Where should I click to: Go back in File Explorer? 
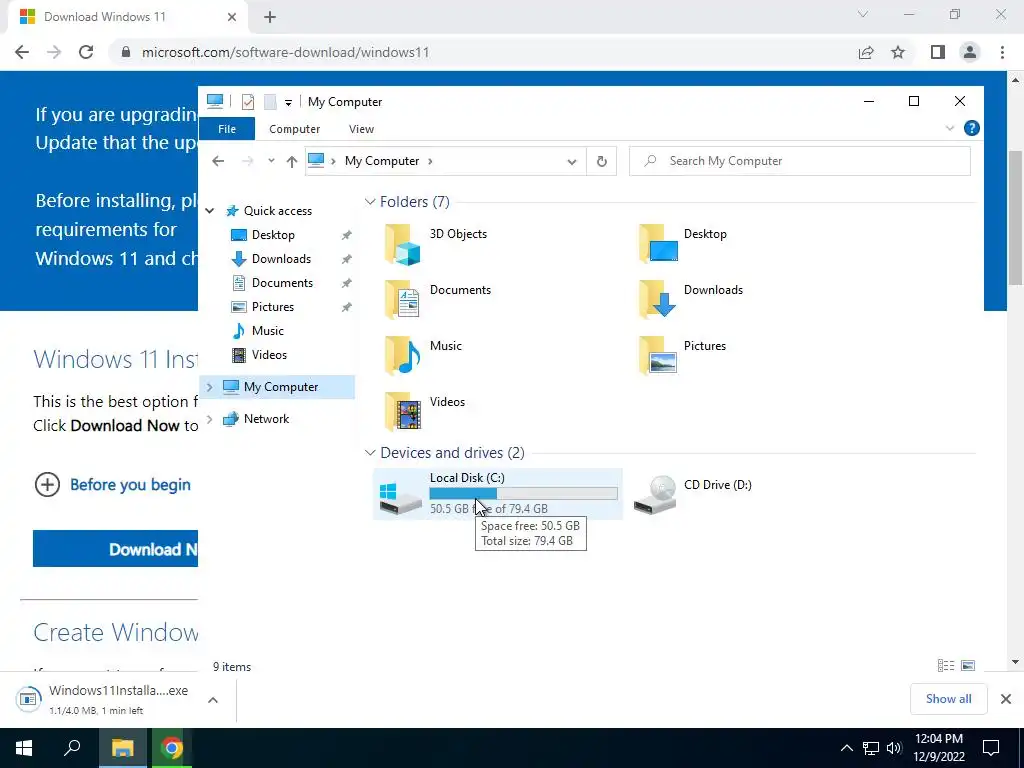tap(218, 161)
